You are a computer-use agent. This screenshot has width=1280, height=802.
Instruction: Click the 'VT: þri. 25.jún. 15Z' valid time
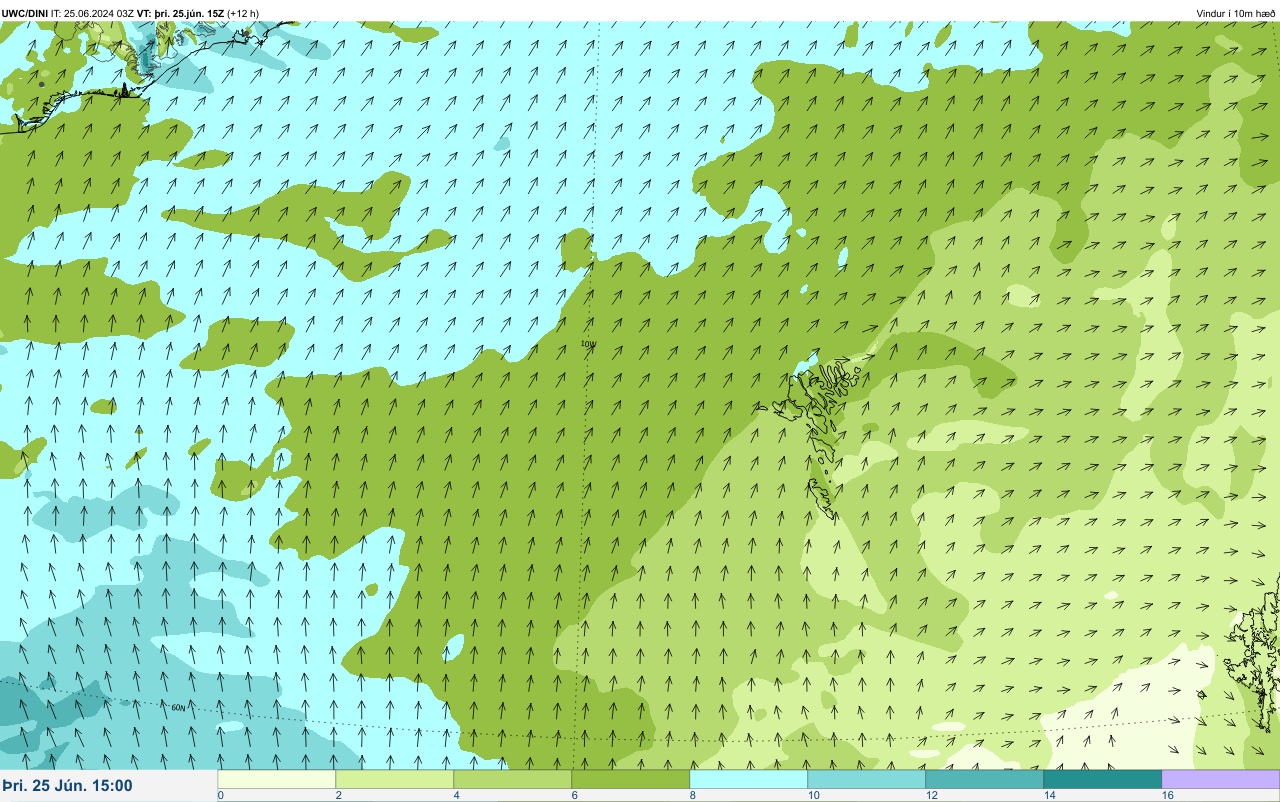(181, 13)
